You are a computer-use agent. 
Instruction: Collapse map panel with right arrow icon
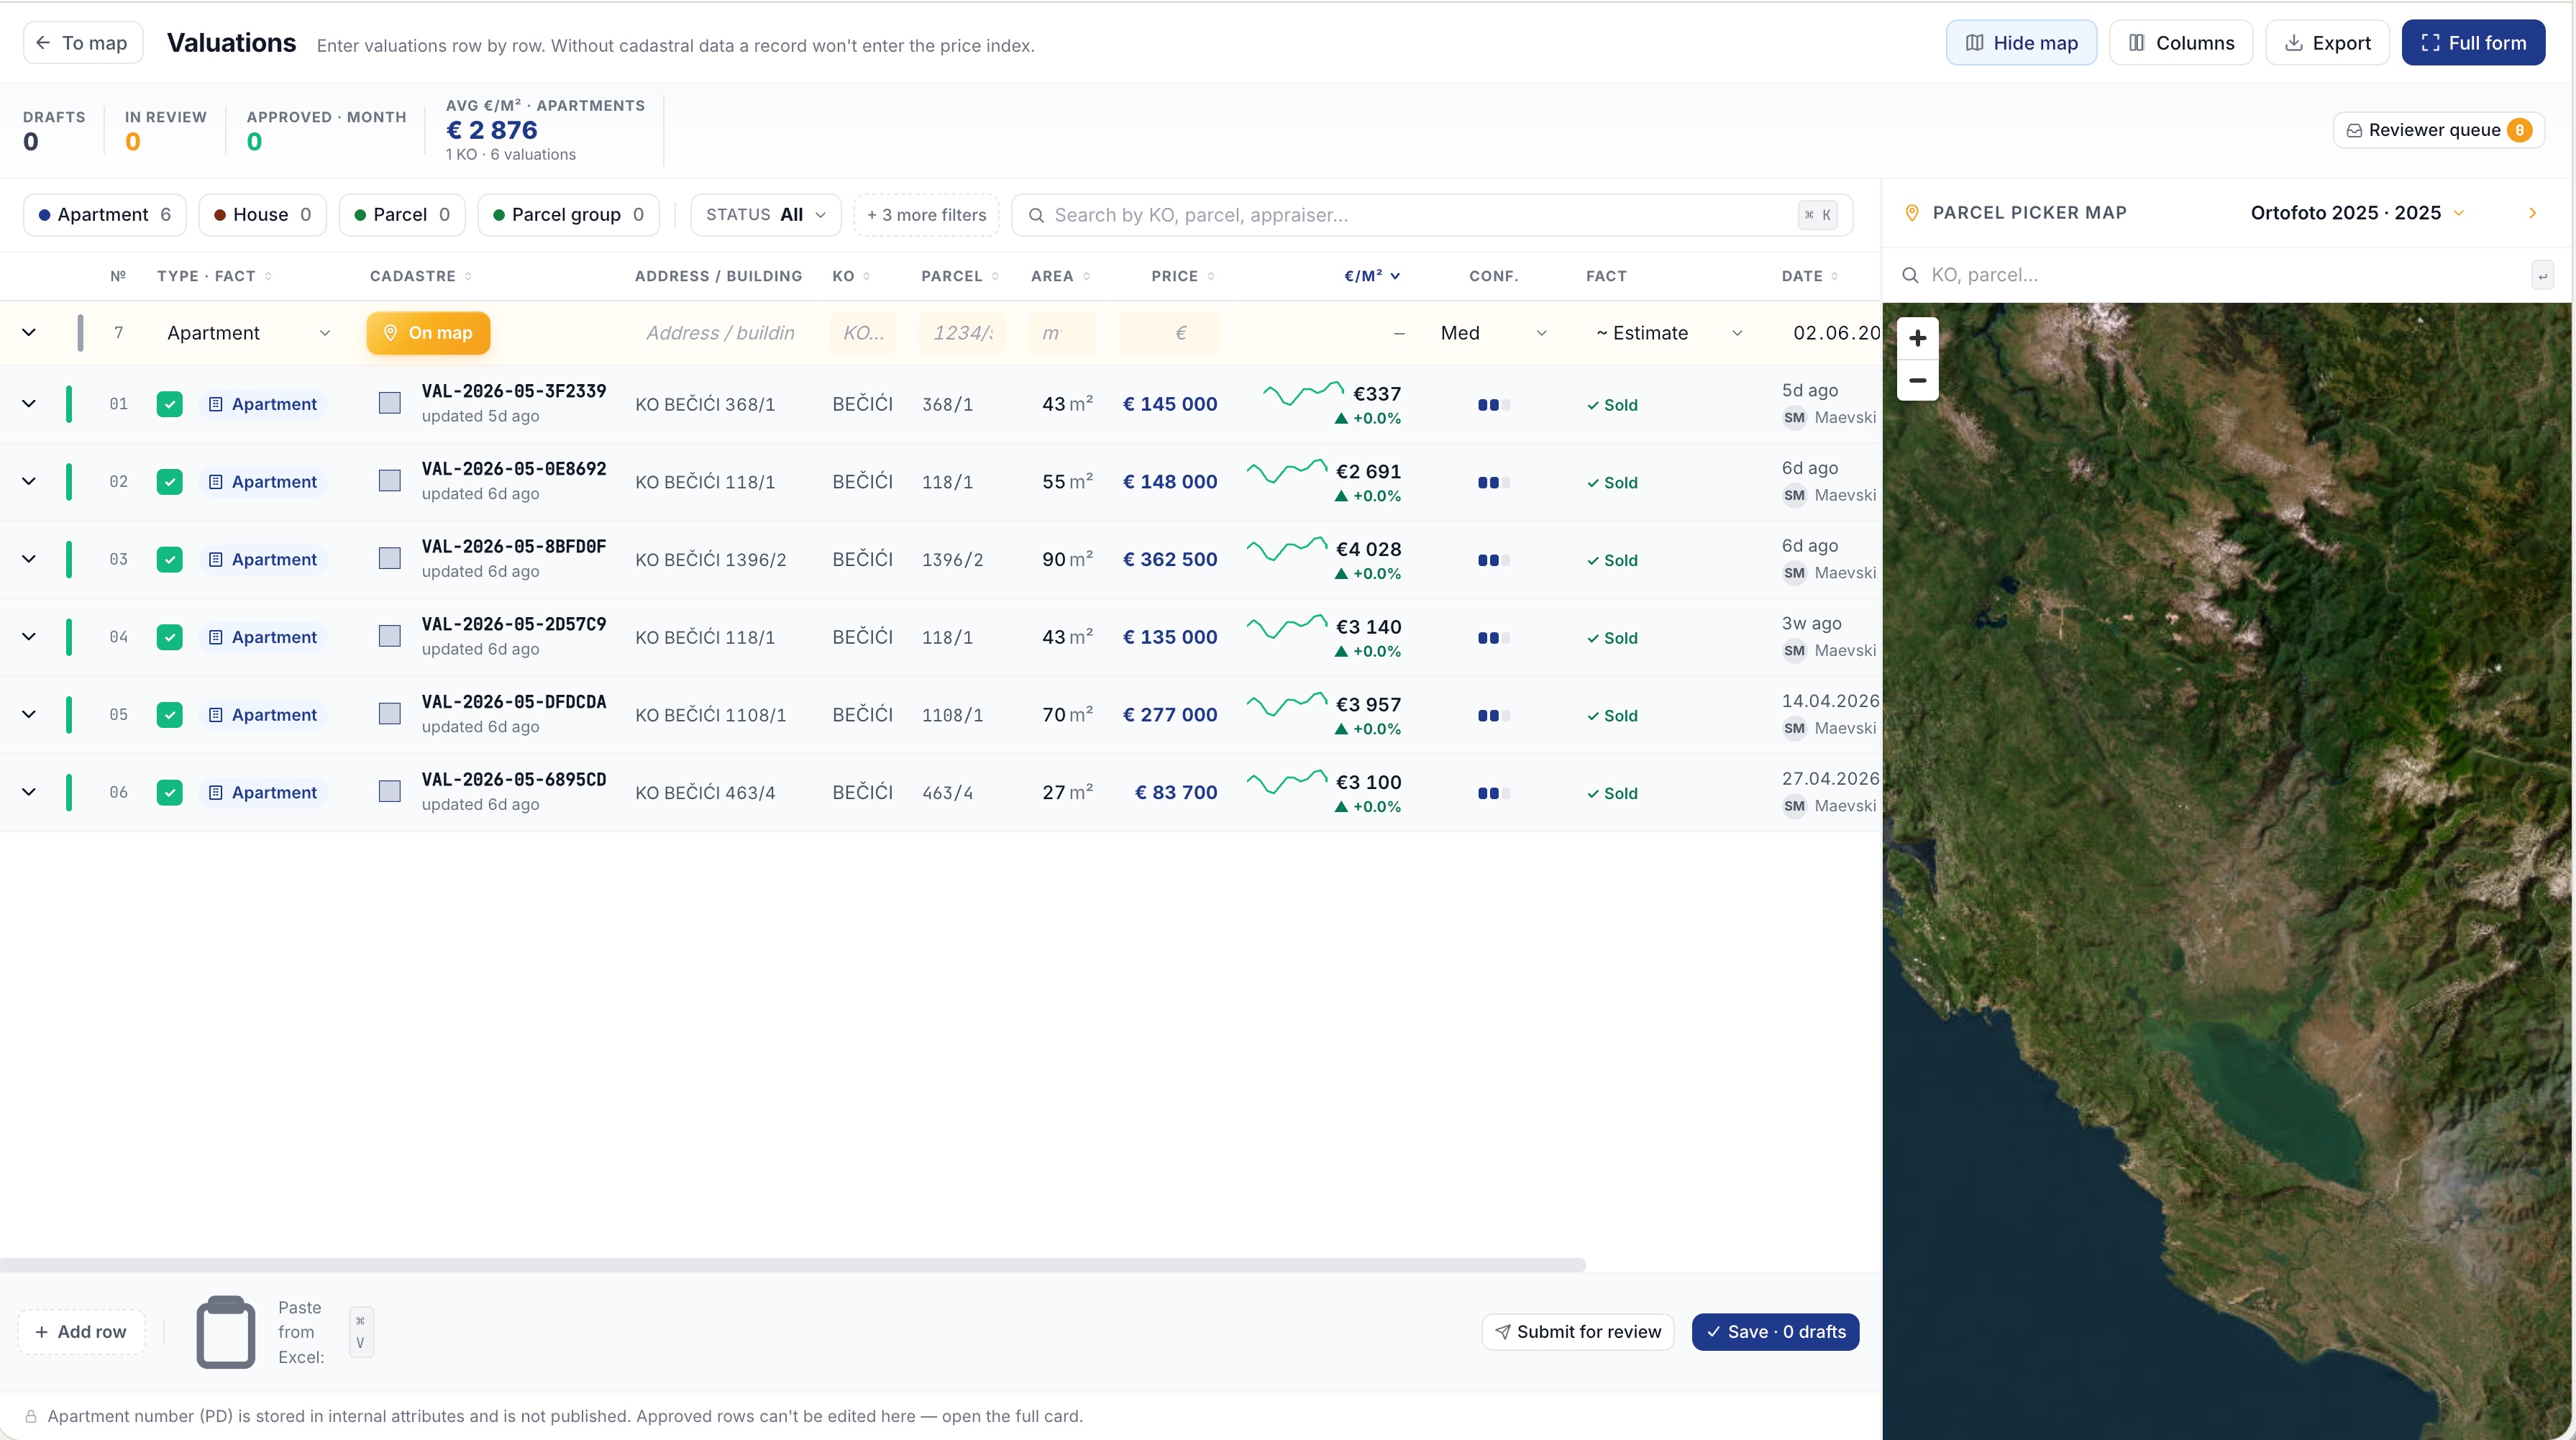(2532, 213)
